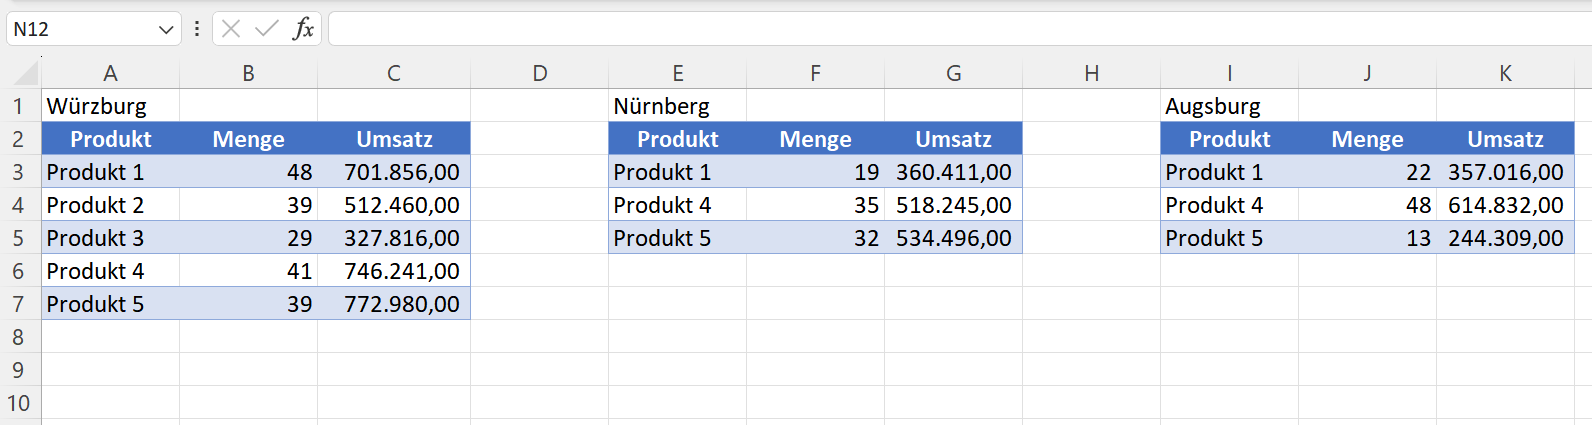Click cell with value 701.856,00
Screen dimensions: 1592x425
(x=394, y=172)
